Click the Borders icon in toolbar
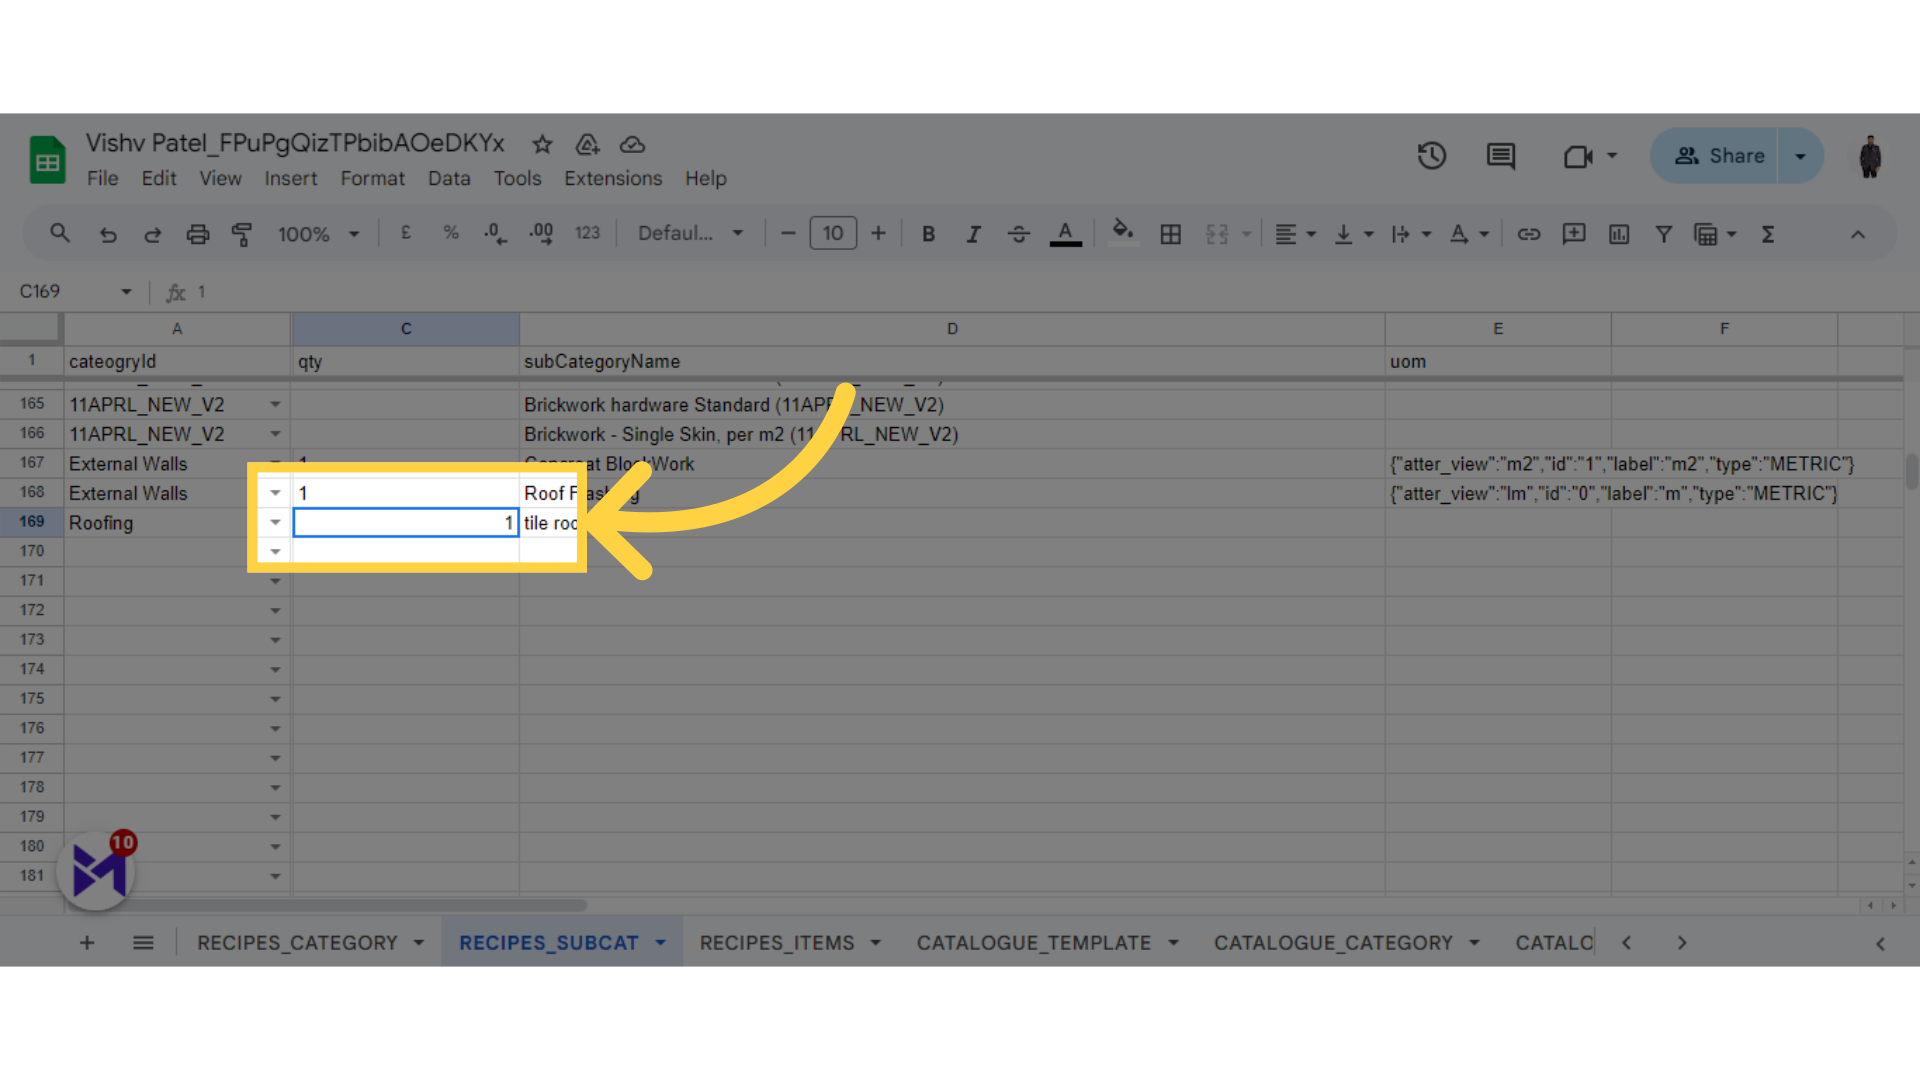 1171,235
